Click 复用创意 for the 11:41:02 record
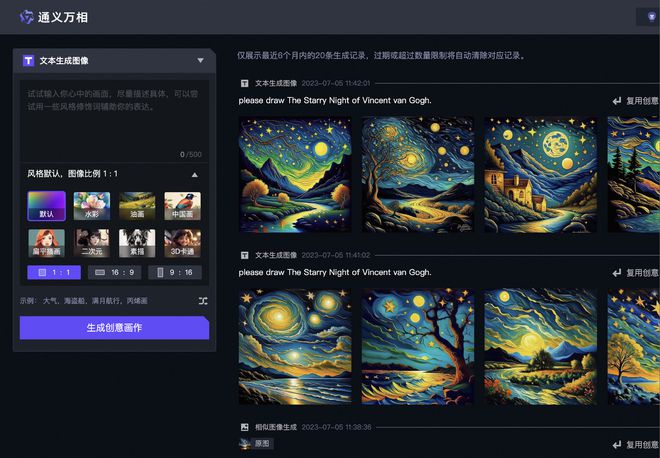Image resolution: width=660 pixels, height=458 pixels. (x=642, y=273)
